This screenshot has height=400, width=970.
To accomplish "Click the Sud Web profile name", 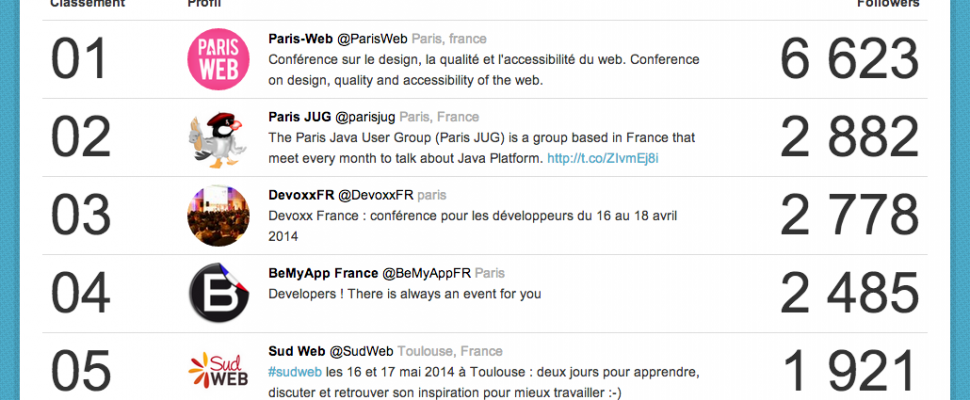I will (x=296, y=351).
